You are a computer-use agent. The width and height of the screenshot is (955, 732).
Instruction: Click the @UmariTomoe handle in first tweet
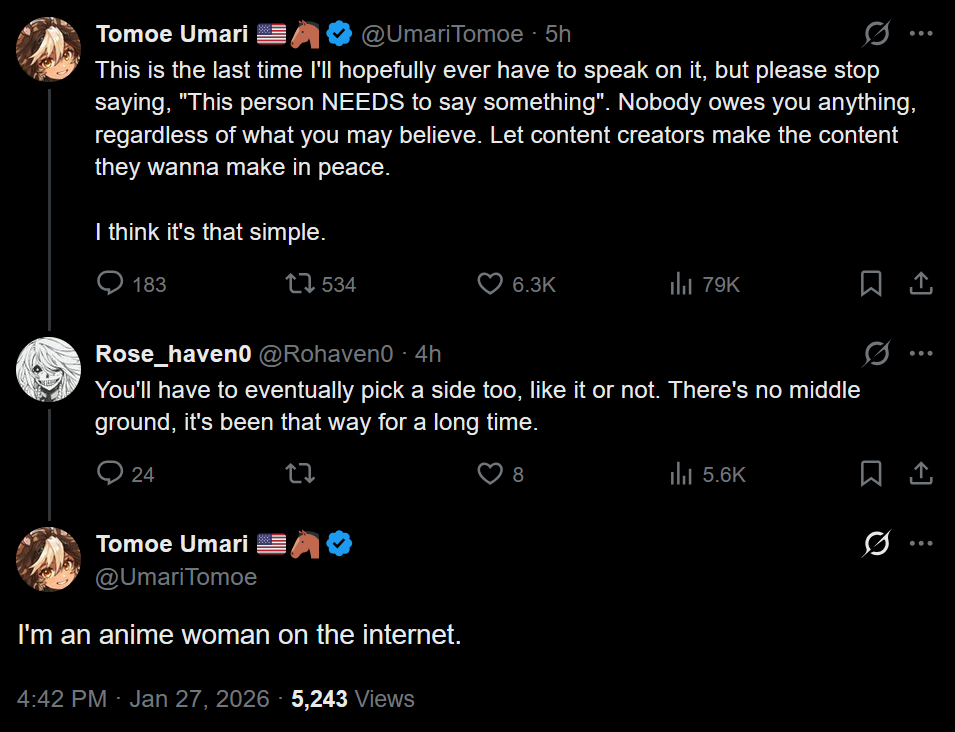441,34
